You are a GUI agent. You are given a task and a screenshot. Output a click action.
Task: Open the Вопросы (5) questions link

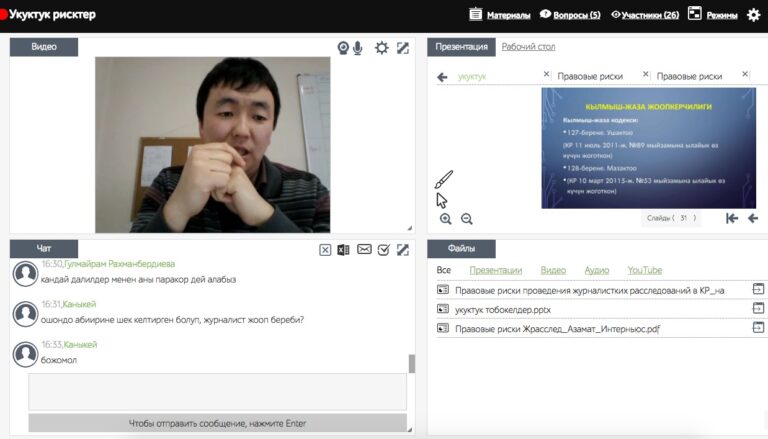pyautogui.click(x=570, y=15)
